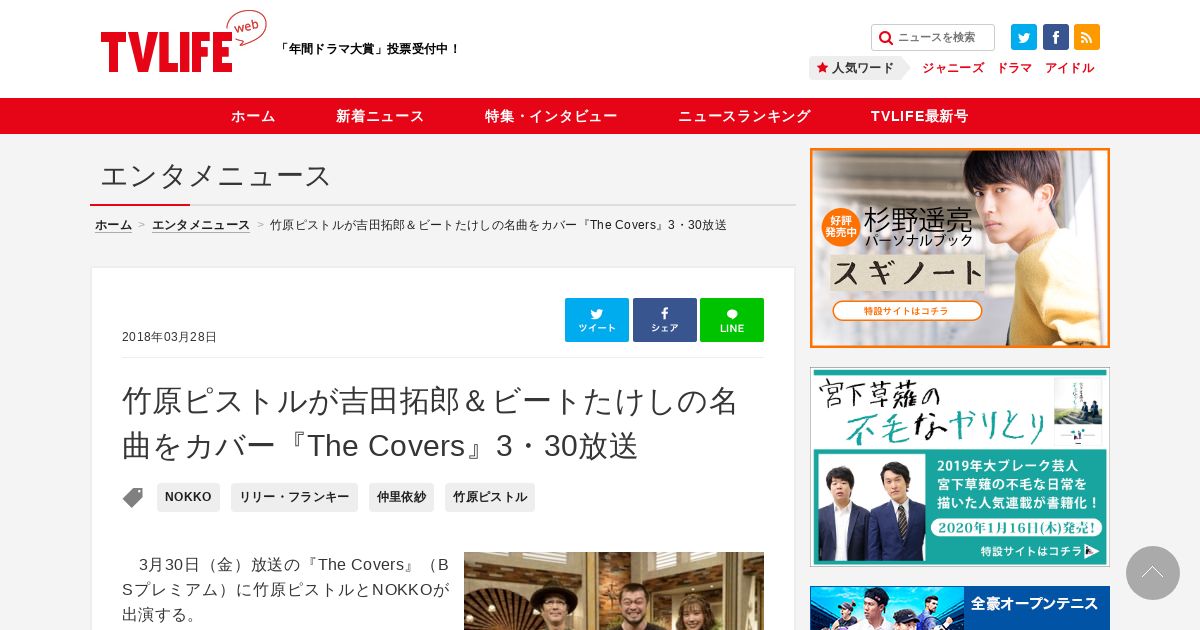Share article via the ツイート button
1200x630 pixels.
[x=597, y=320]
